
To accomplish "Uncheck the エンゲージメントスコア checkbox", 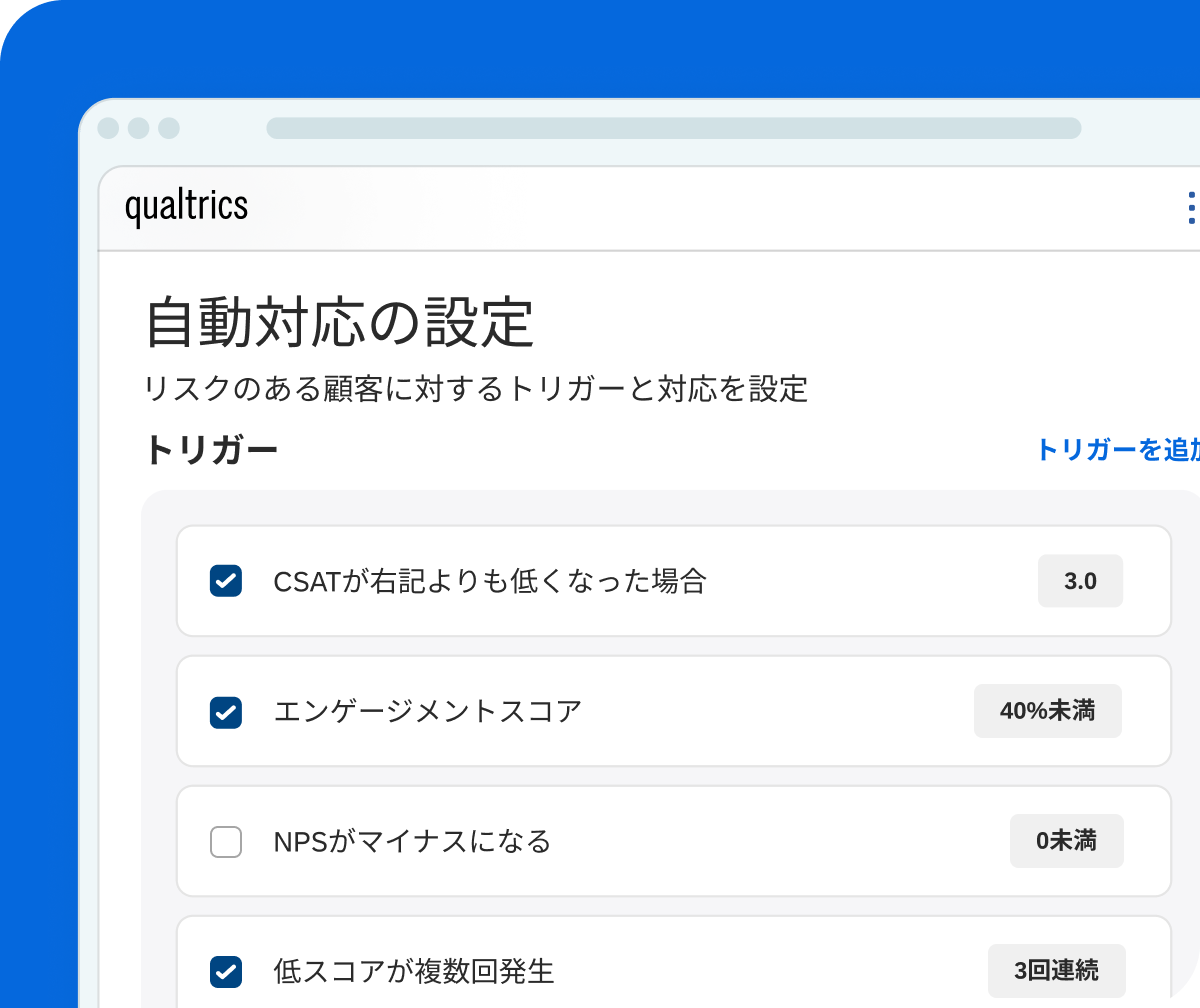I will 226,711.
